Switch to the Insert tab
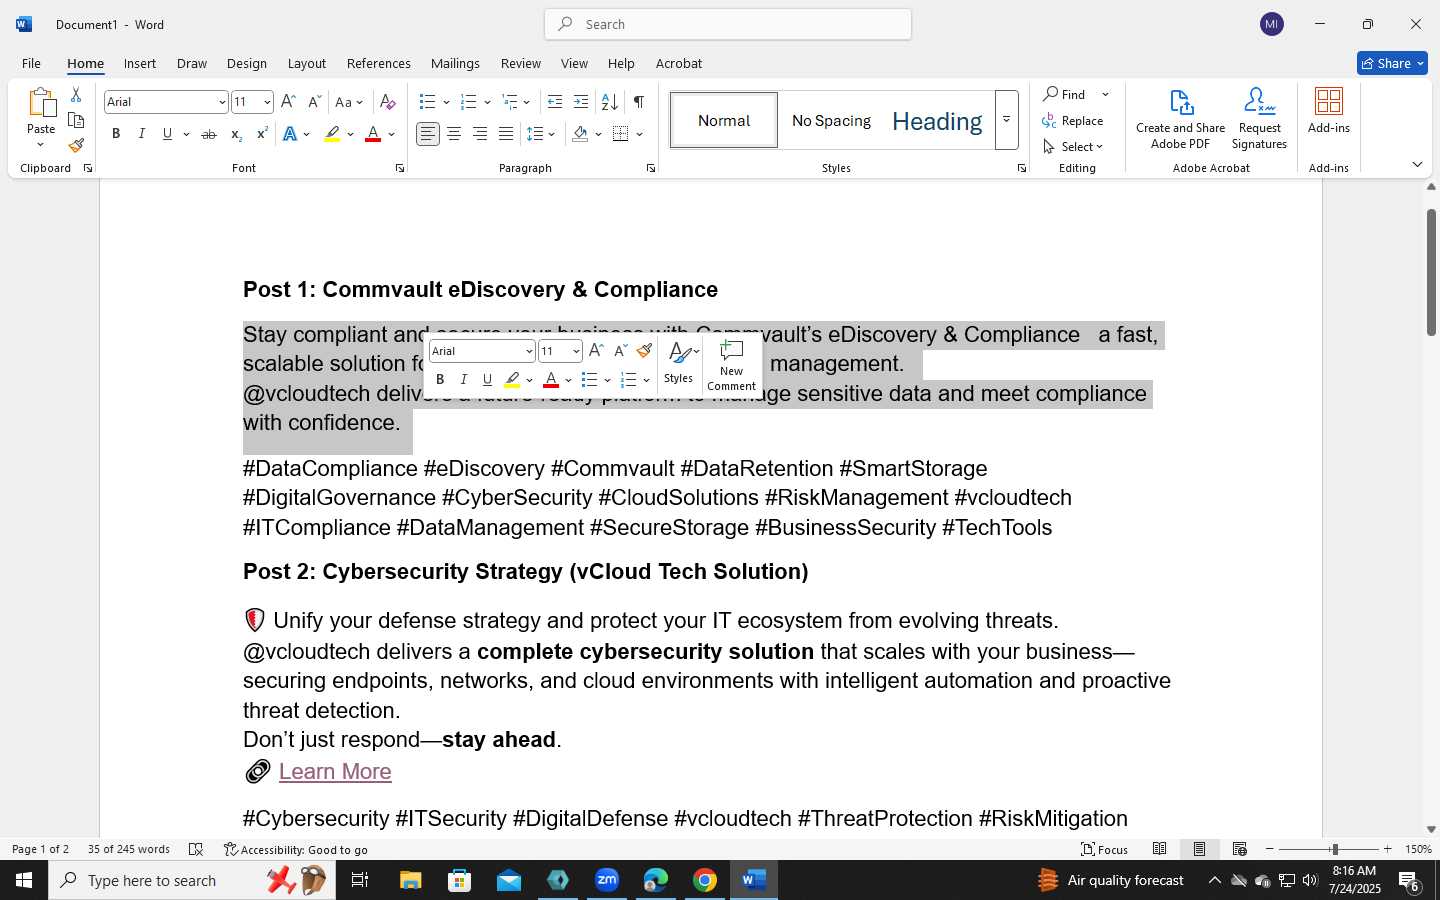The width and height of the screenshot is (1440, 900). point(140,63)
